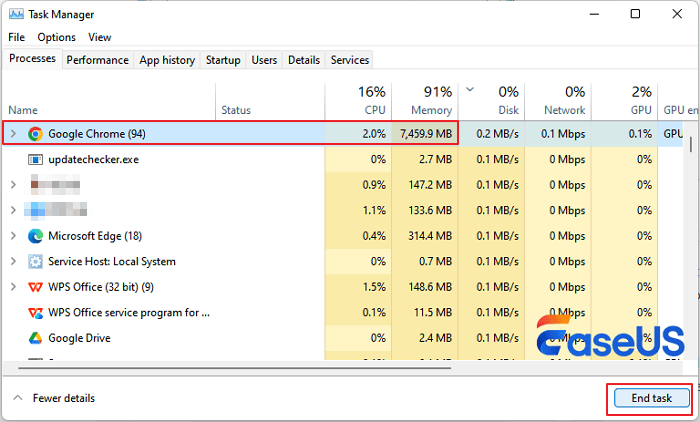The width and height of the screenshot is (700, 422).
Task: Click the Google Drive icon
Action: (x=35, y=338)
